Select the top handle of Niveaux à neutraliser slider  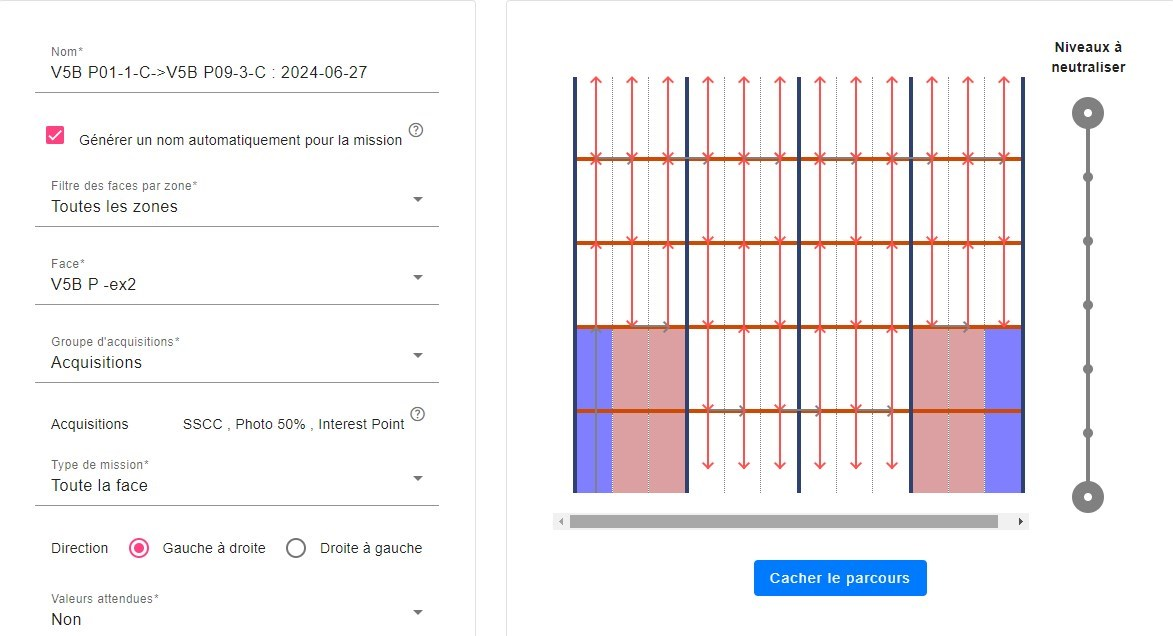(x=1088, y=113)
